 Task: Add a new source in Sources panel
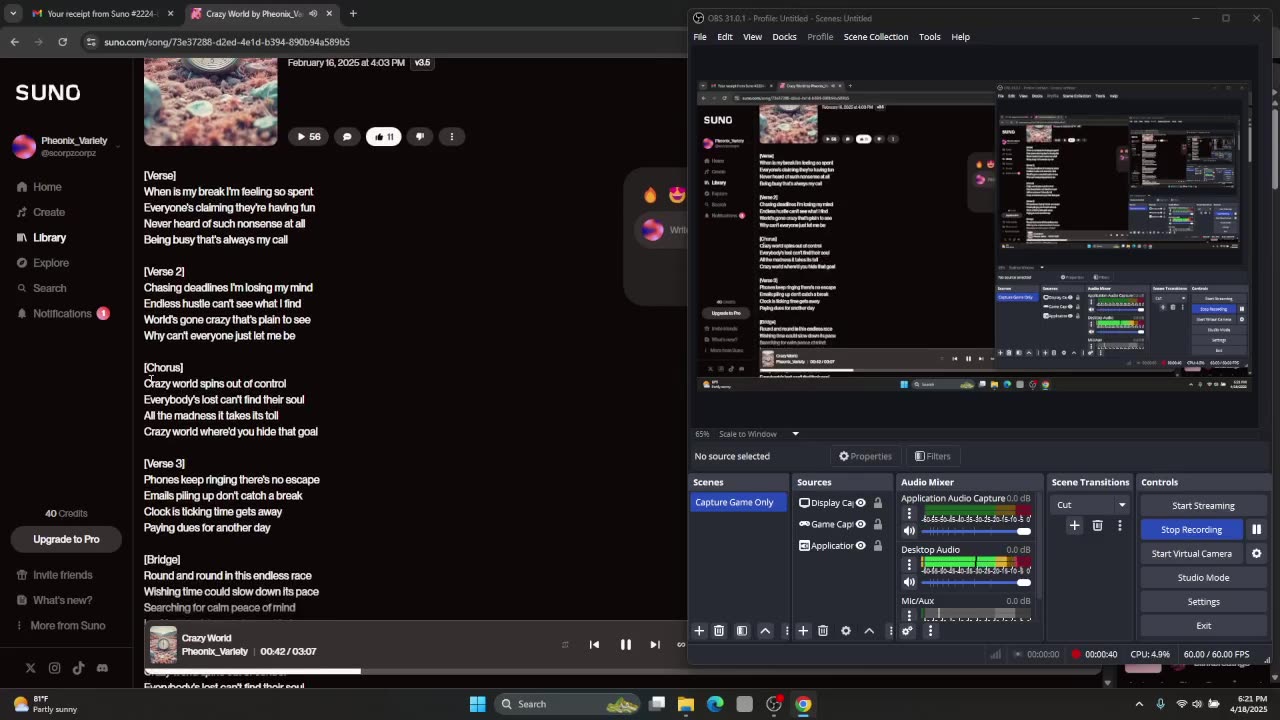pyautogui.click(x=803, y=631)
